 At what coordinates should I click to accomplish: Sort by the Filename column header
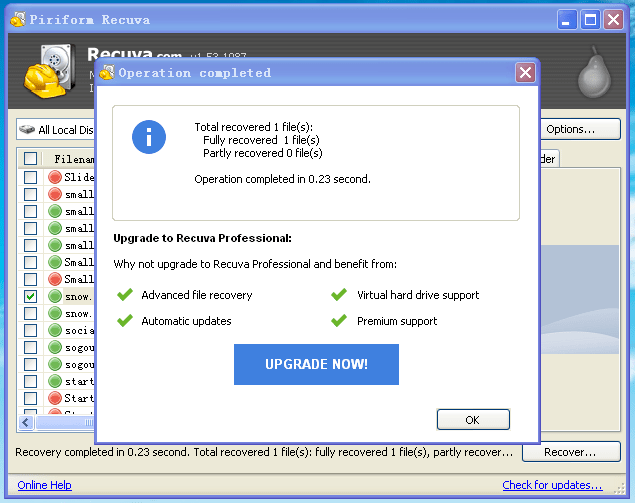click(x=74, y=159)
